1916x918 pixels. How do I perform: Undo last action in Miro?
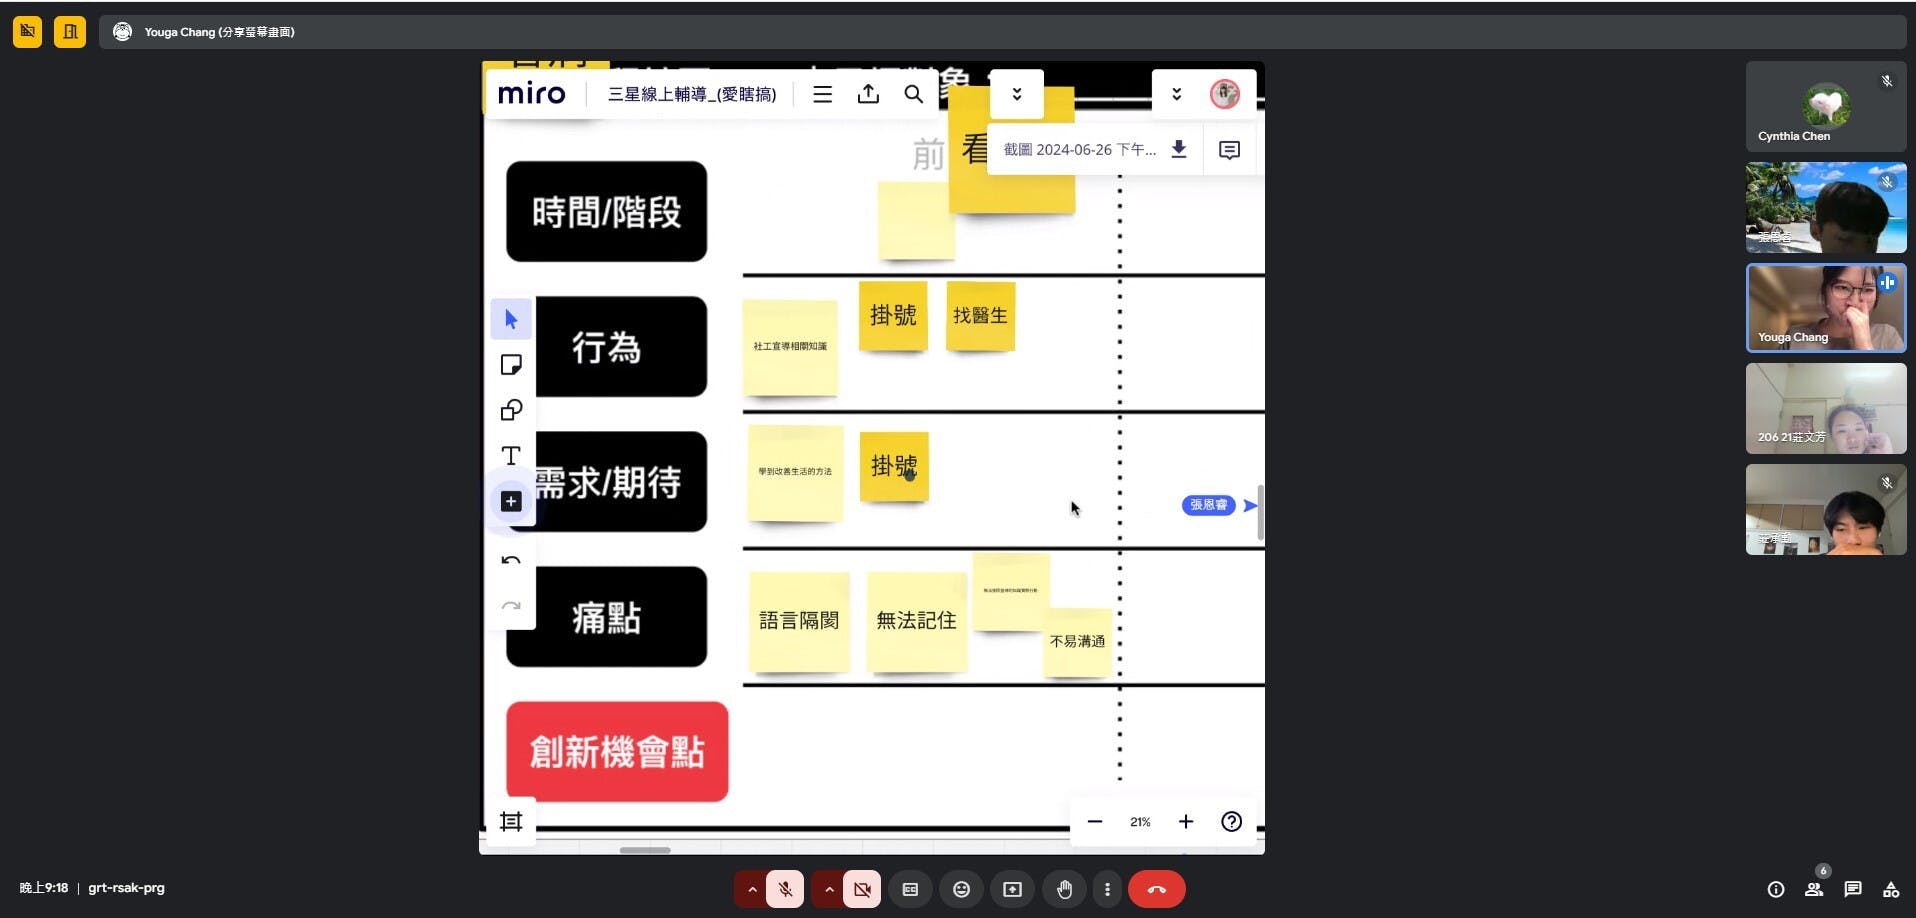tap(511, 560)
